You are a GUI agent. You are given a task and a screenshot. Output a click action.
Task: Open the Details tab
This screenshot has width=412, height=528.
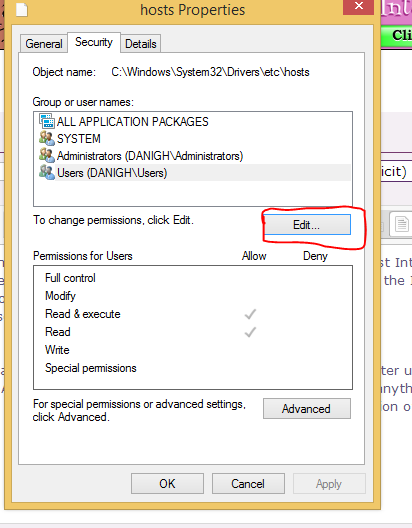(141, 44)
